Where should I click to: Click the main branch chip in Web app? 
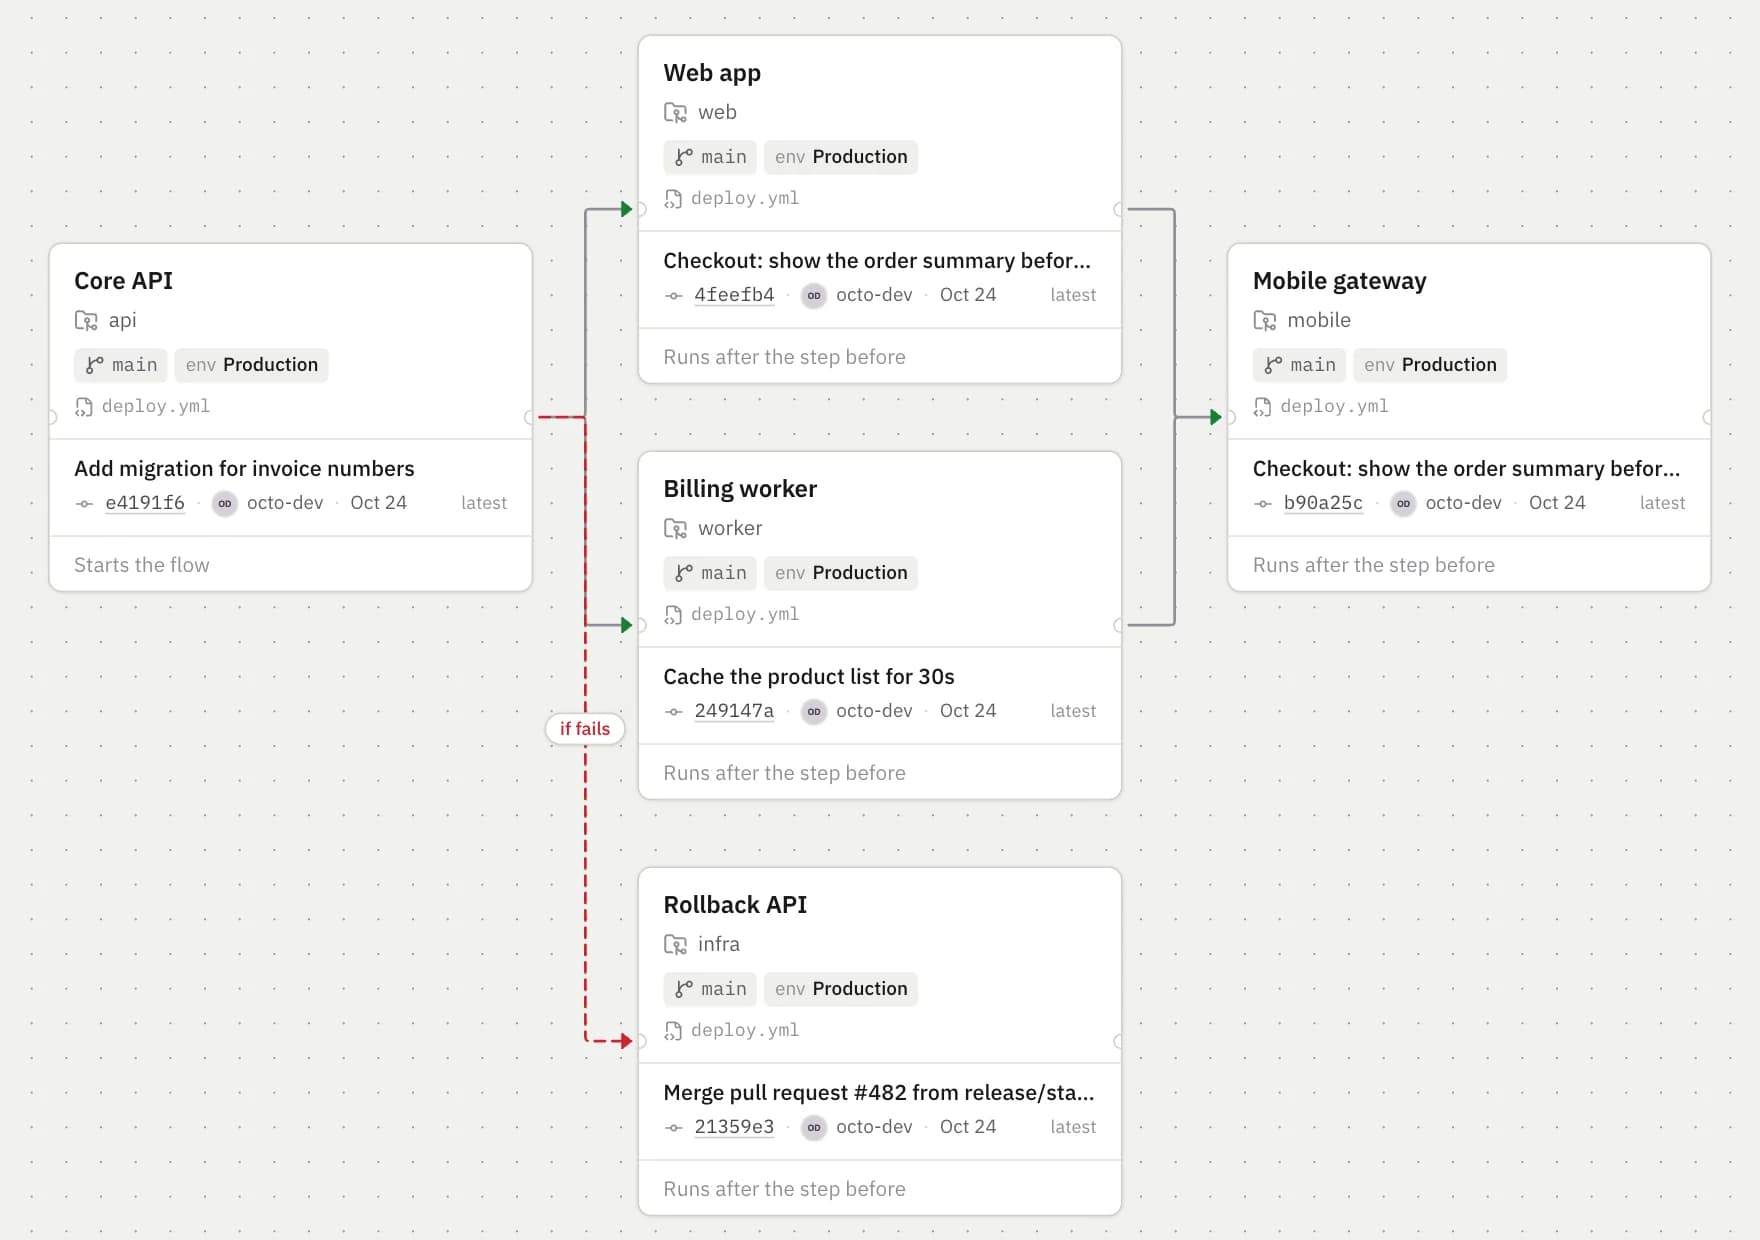[x=710, y=157]
